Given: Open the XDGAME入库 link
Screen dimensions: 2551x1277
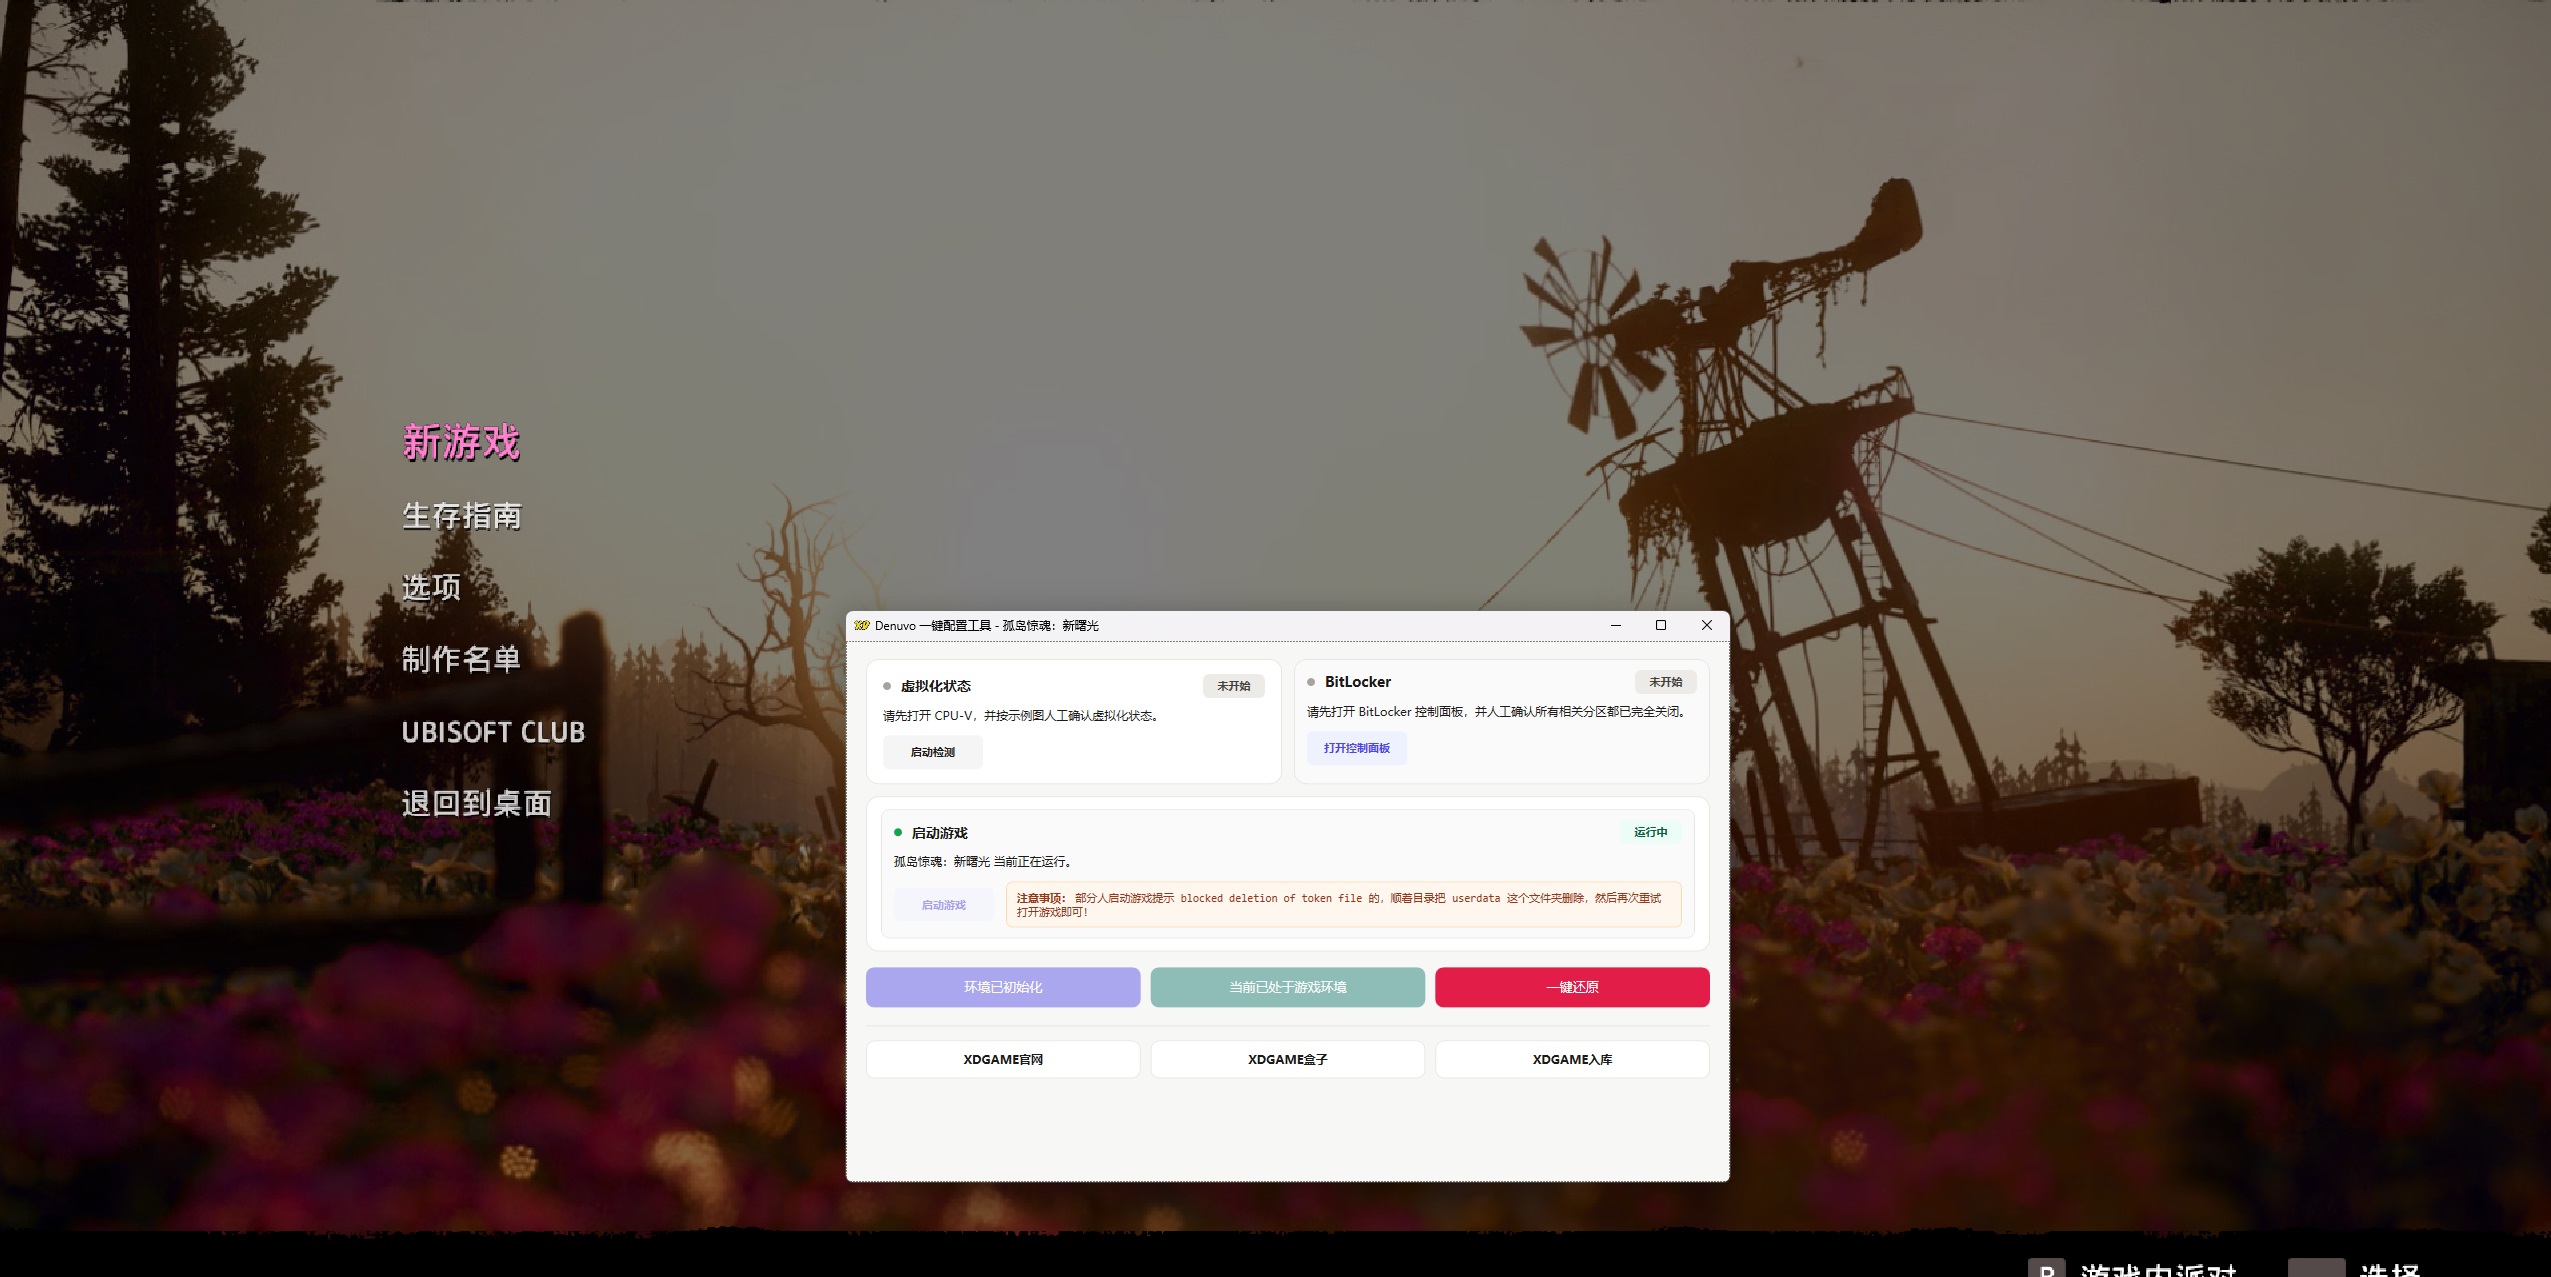Looking at the screenshot, I should coord(1571,1059).
